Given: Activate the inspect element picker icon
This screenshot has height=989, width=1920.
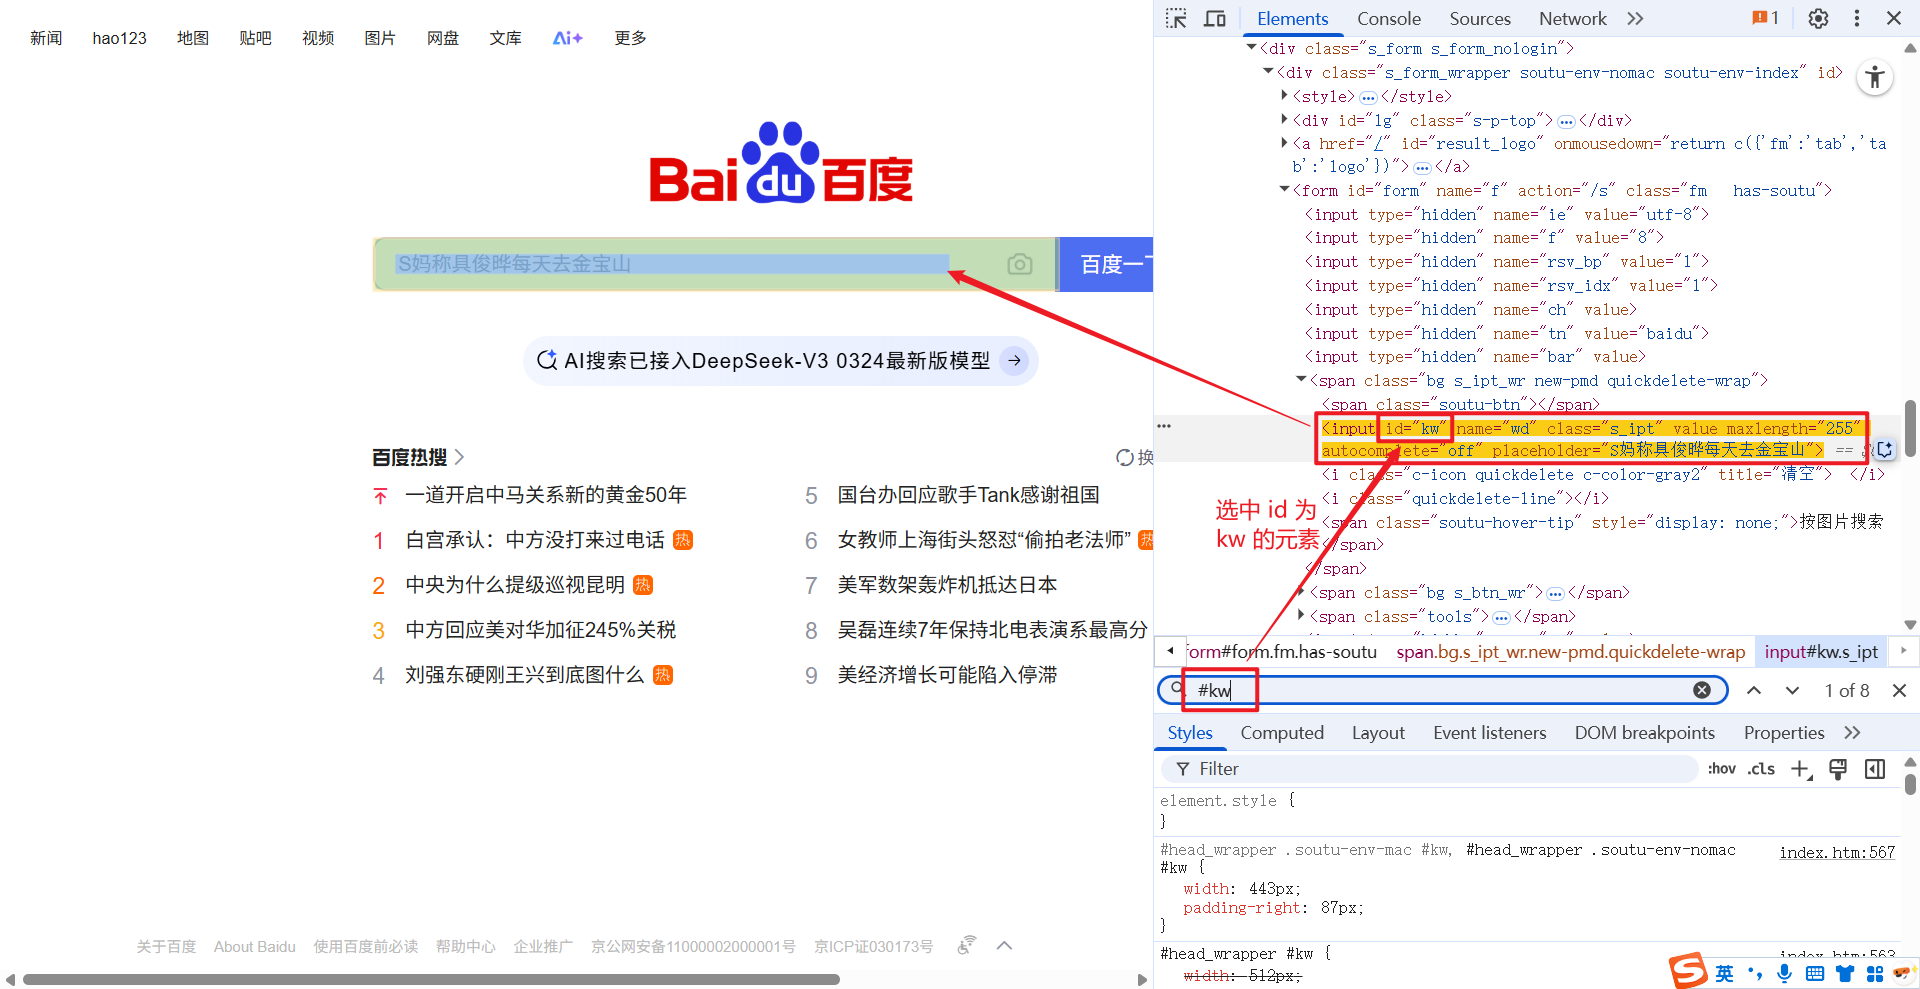Looking at the screenshot, I should (1176, 18).
